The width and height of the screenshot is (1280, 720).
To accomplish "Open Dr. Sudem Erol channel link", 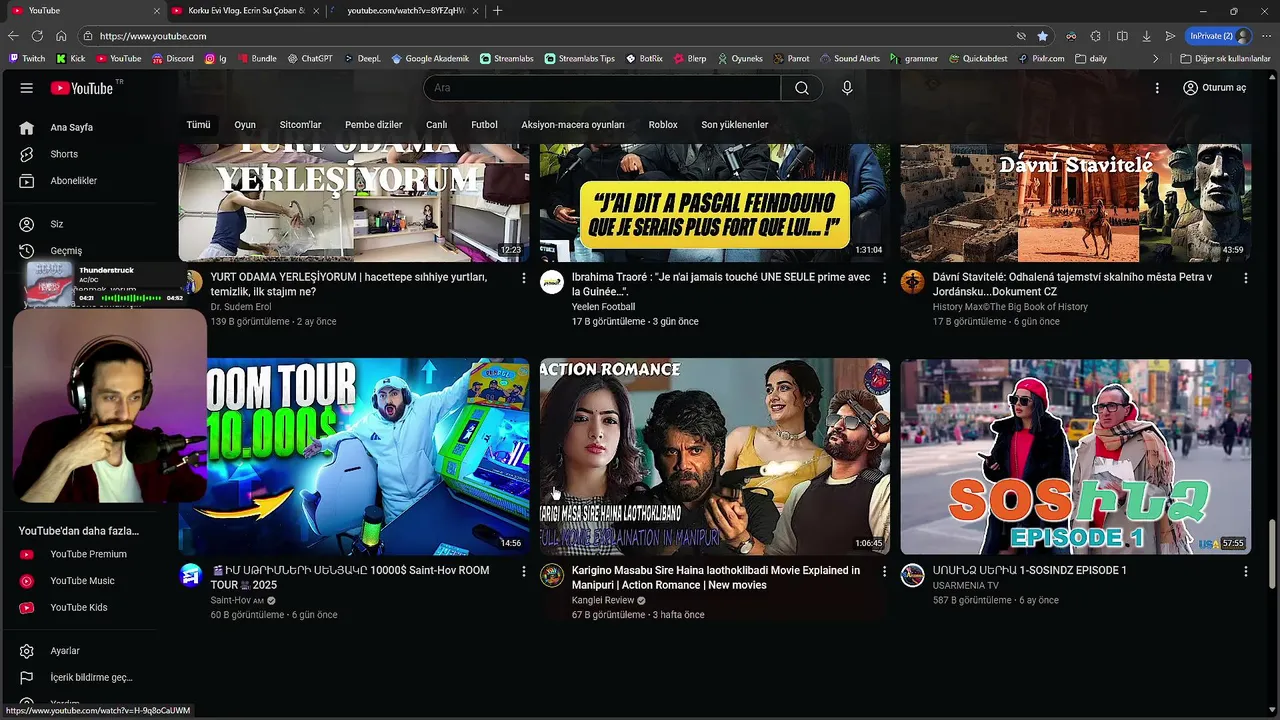I will [x=241, y=307].
